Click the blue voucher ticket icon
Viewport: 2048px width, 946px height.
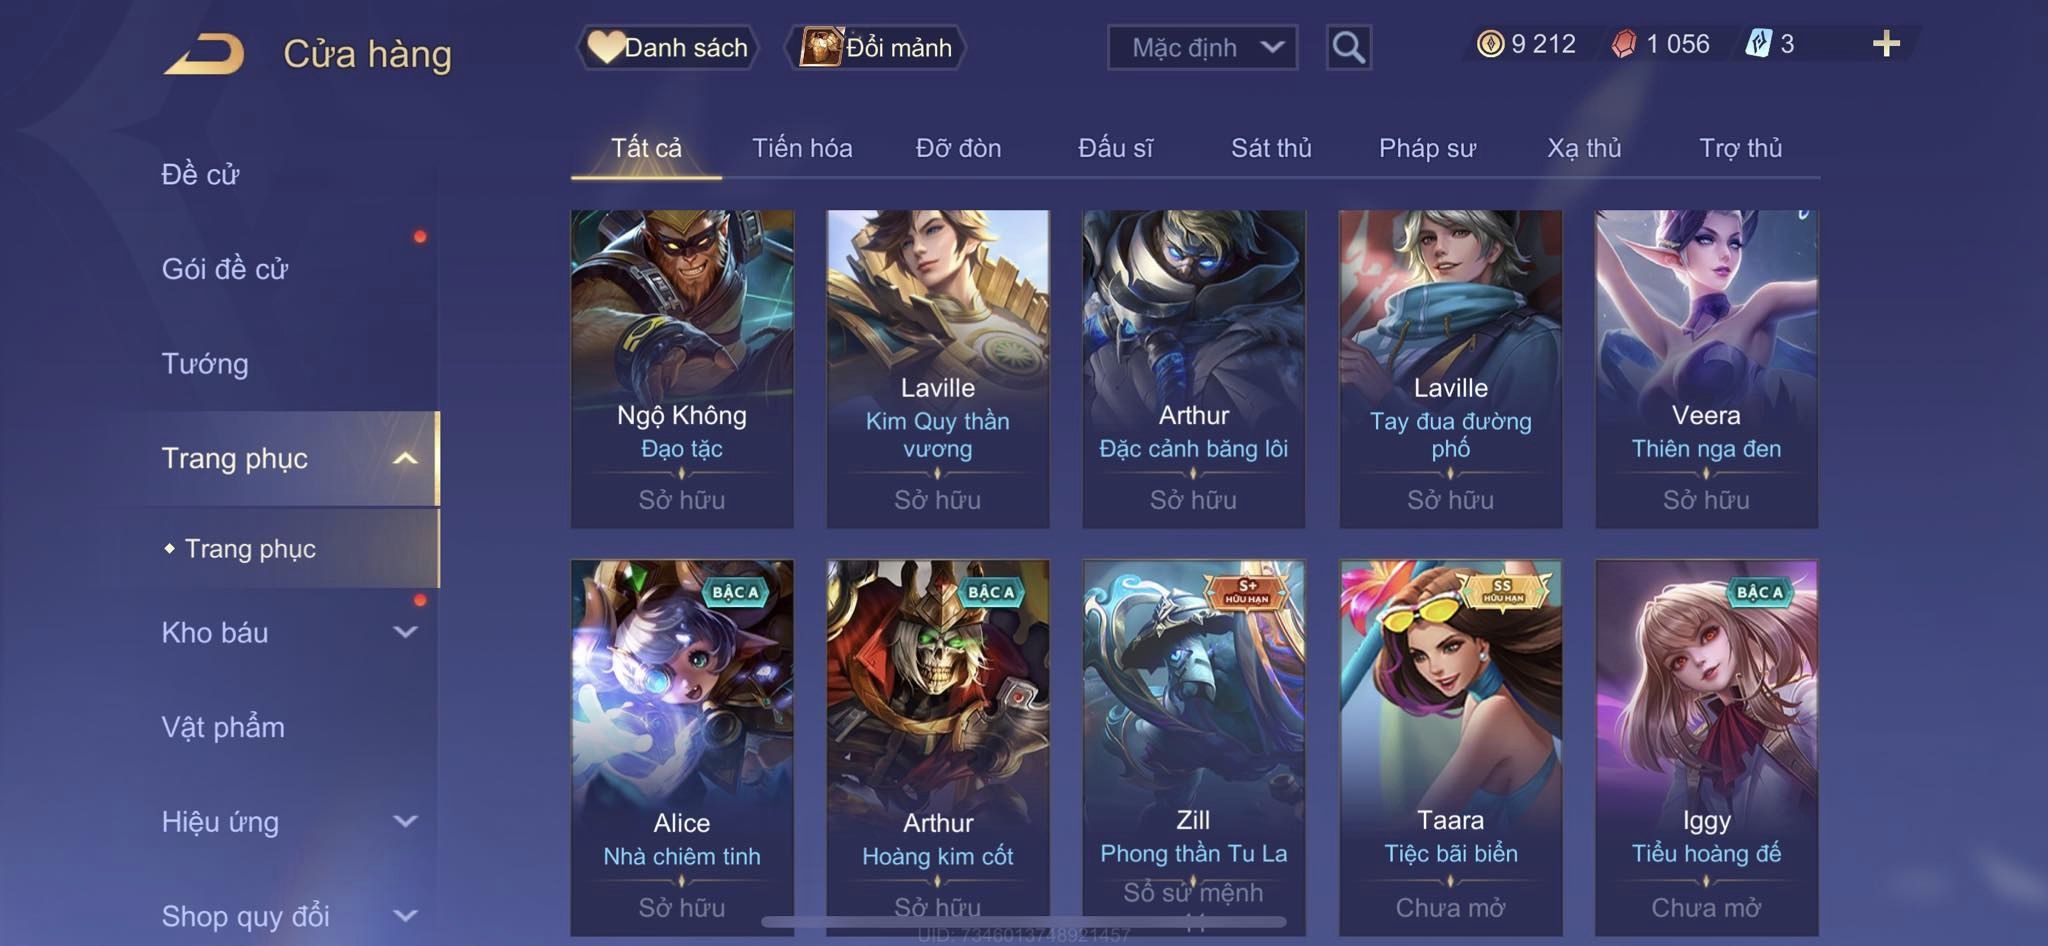click(1758, 44)
